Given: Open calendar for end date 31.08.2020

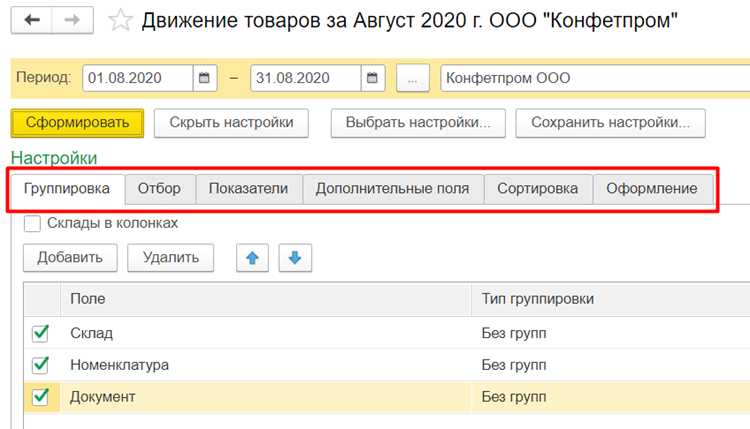Looking at the screenshot, I should [373, 78].
